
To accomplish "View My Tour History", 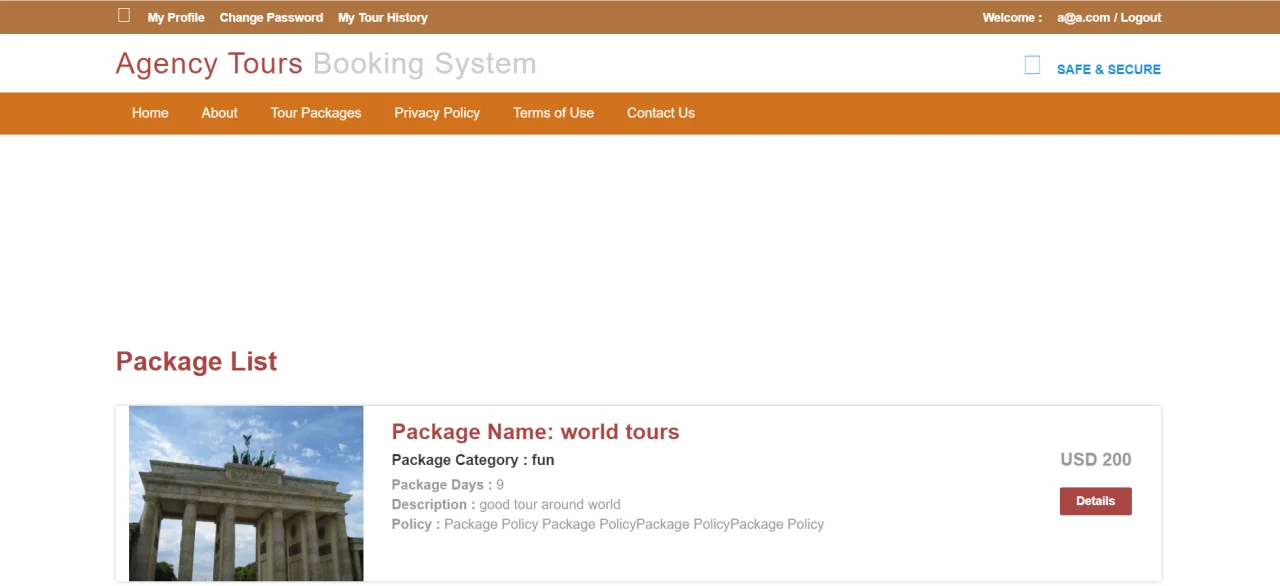I will pyautogui.click(x=383, y=18).
